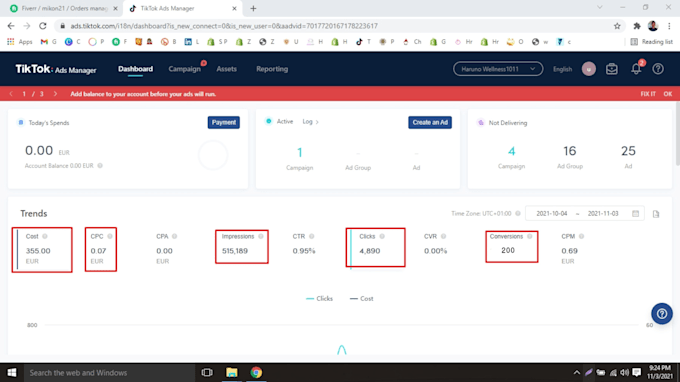Image resolution: width=680 pixels, height=382 pixels.
Task: Click info icon next to CPM
Action: click(x=581, y=236)
